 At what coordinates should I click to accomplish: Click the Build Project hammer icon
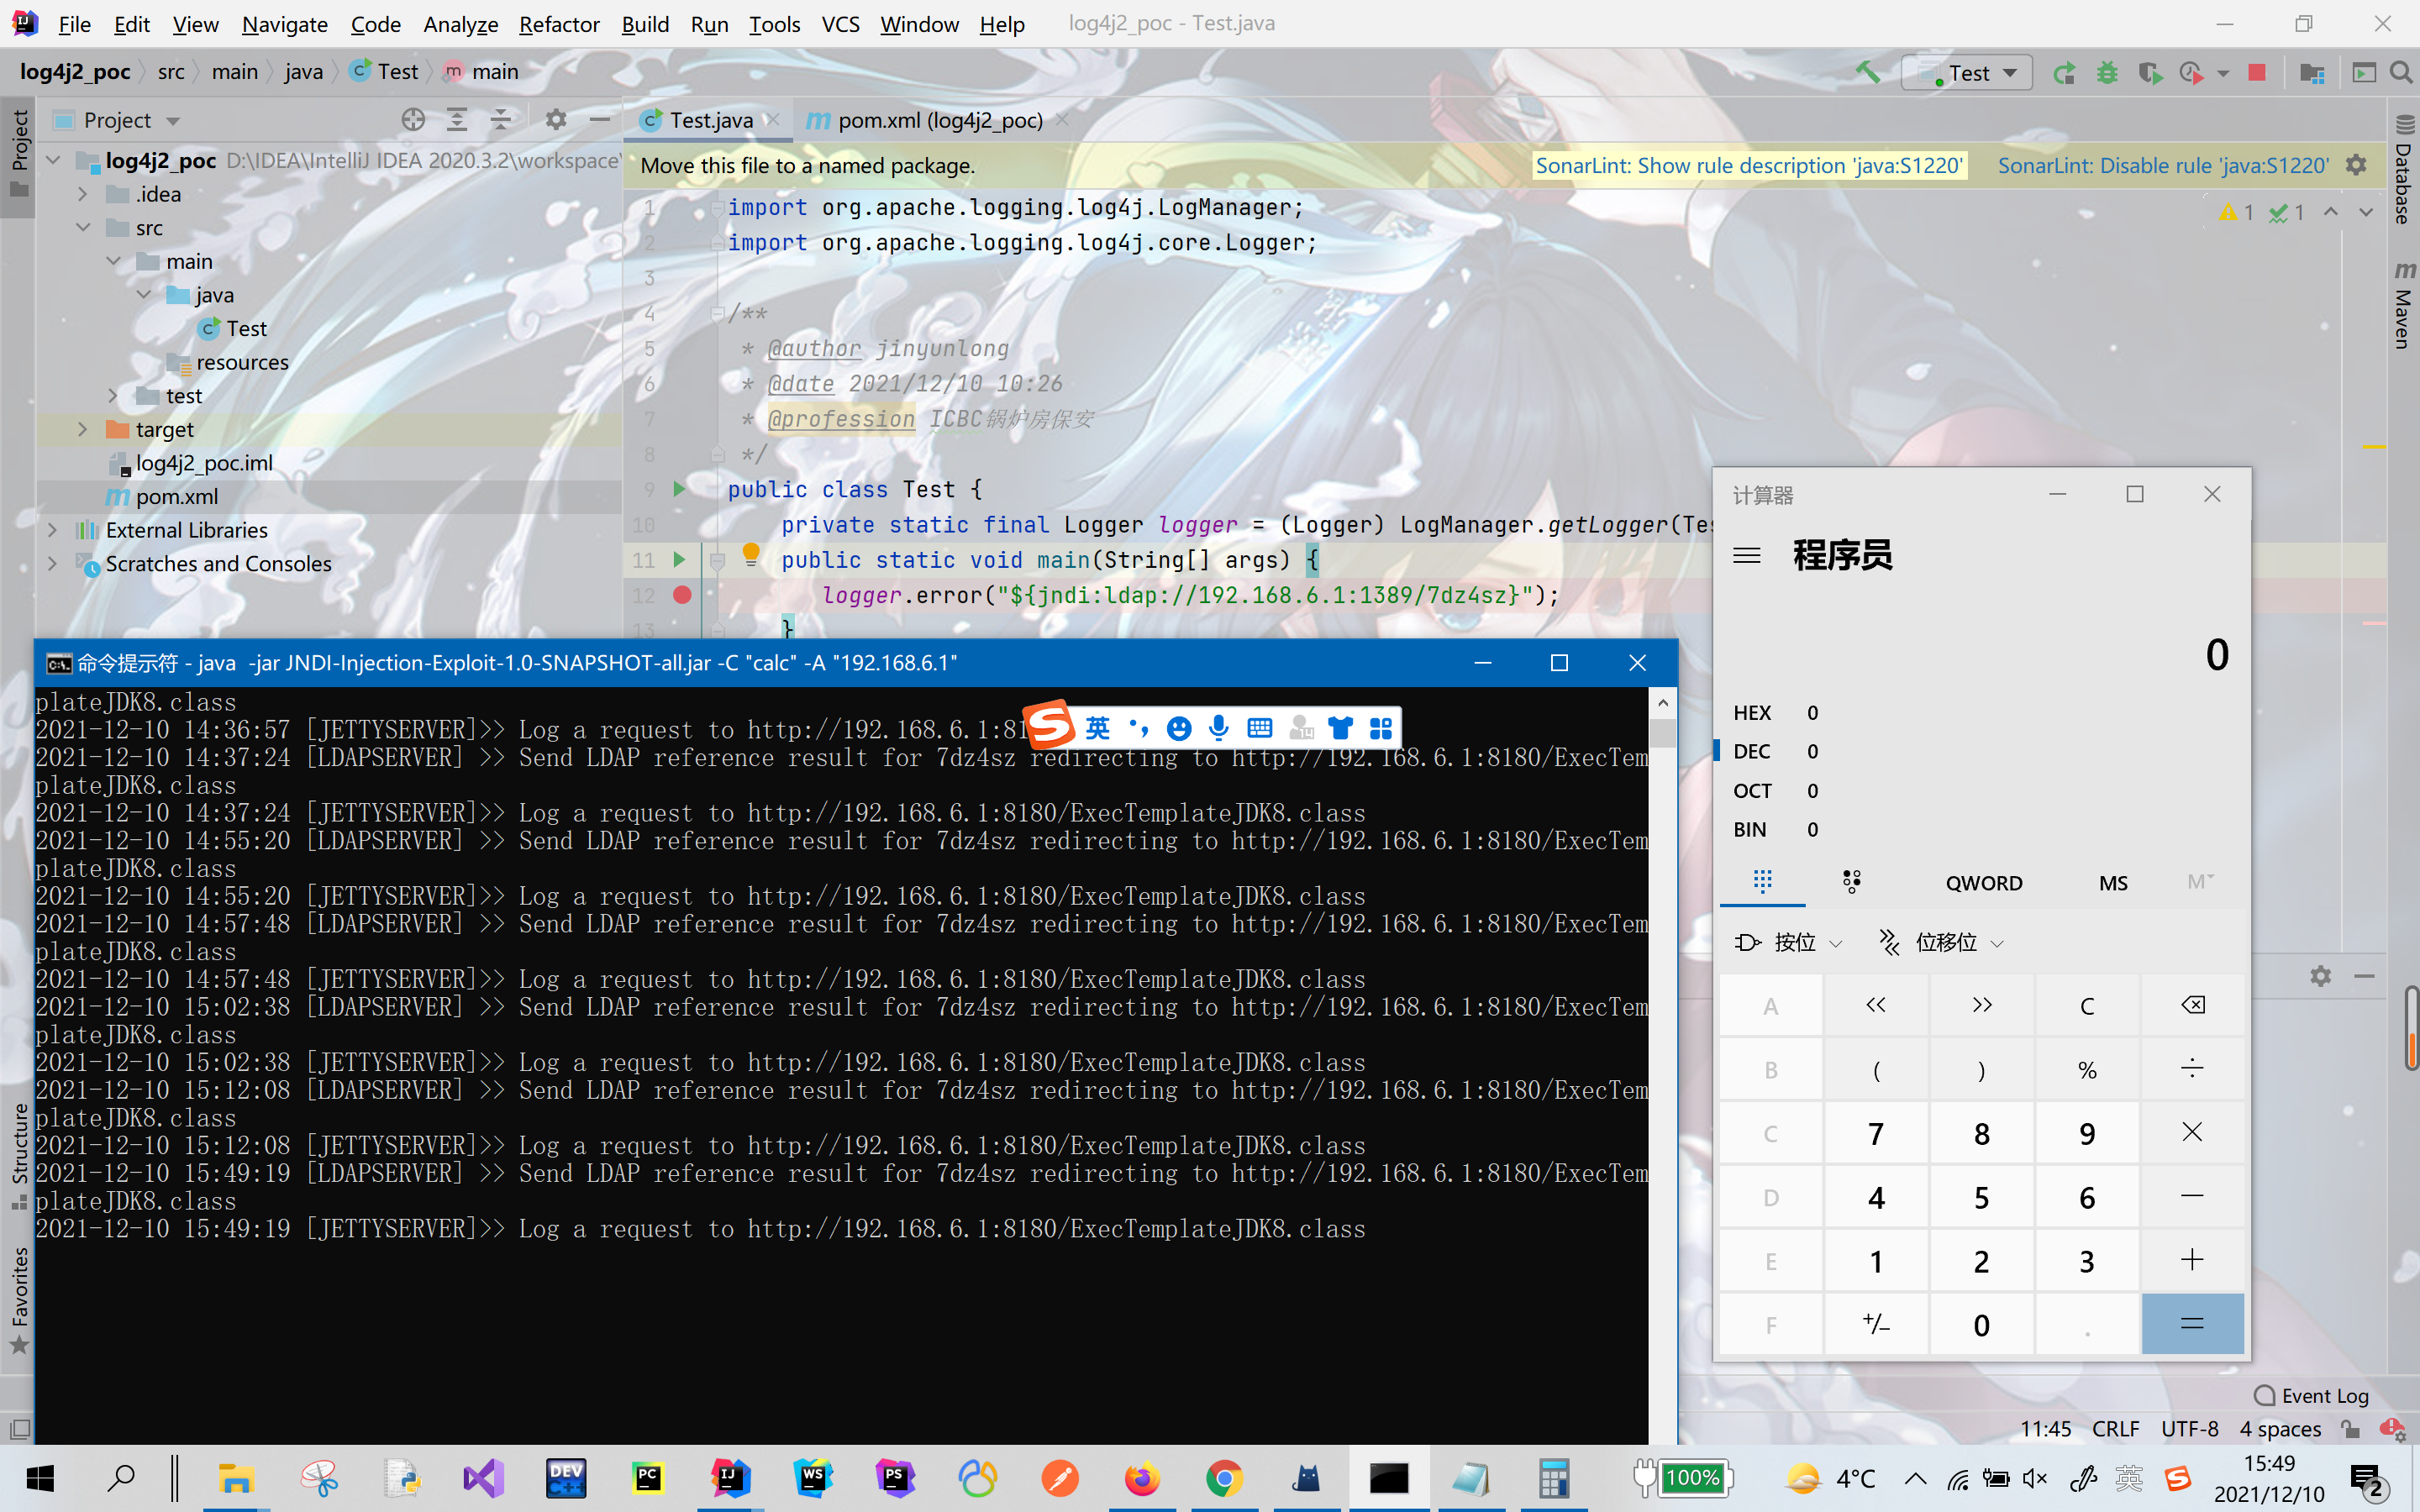point(1866,72)
